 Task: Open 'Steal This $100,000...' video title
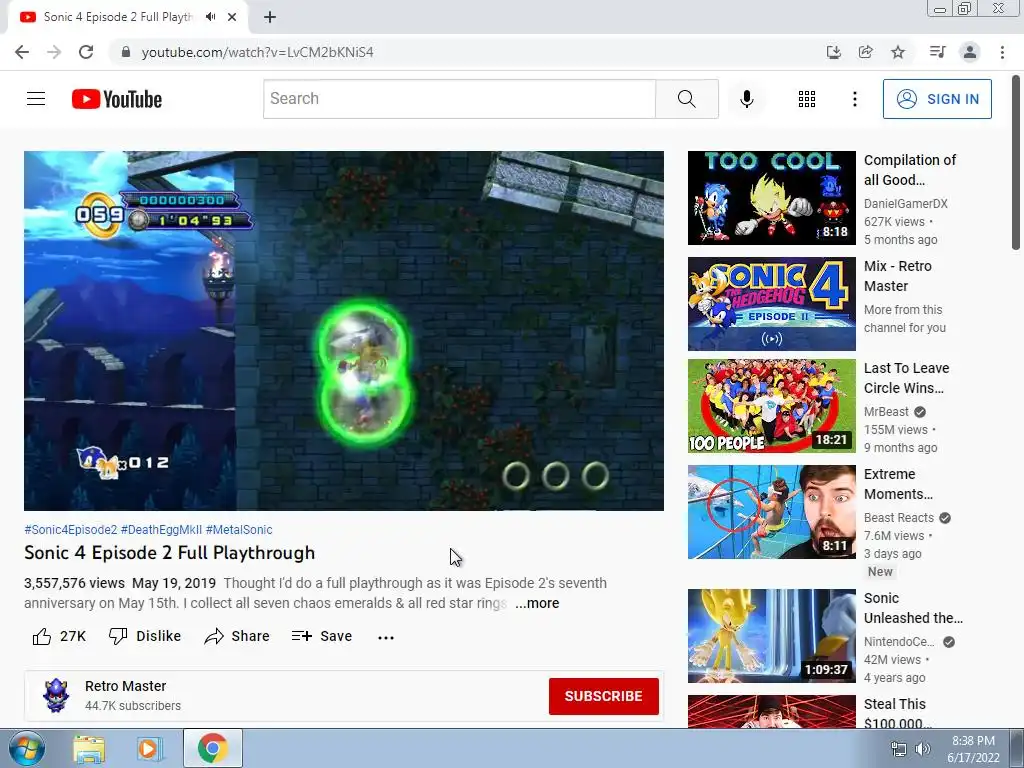point(897,713)
